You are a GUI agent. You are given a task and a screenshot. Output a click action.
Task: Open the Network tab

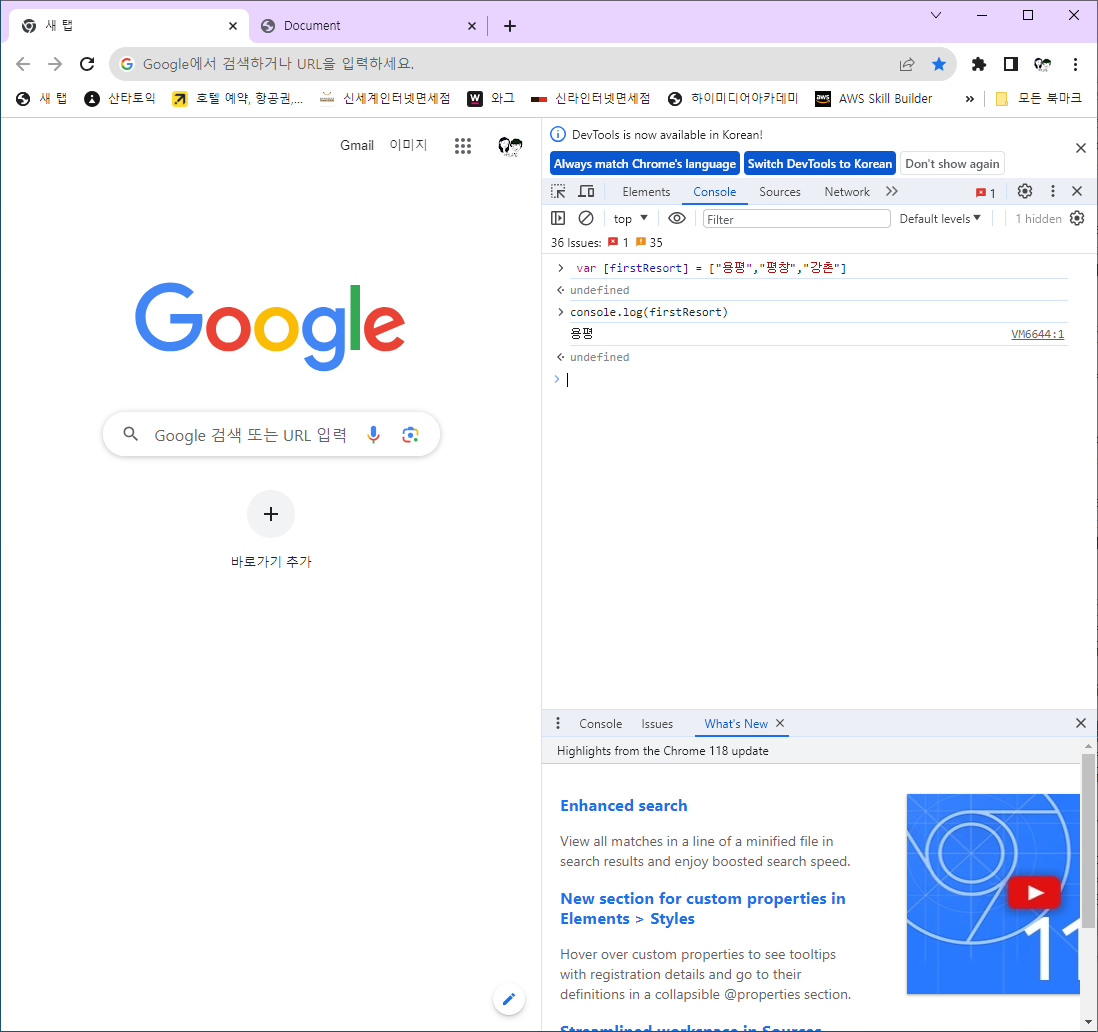(x=847, y=192)
